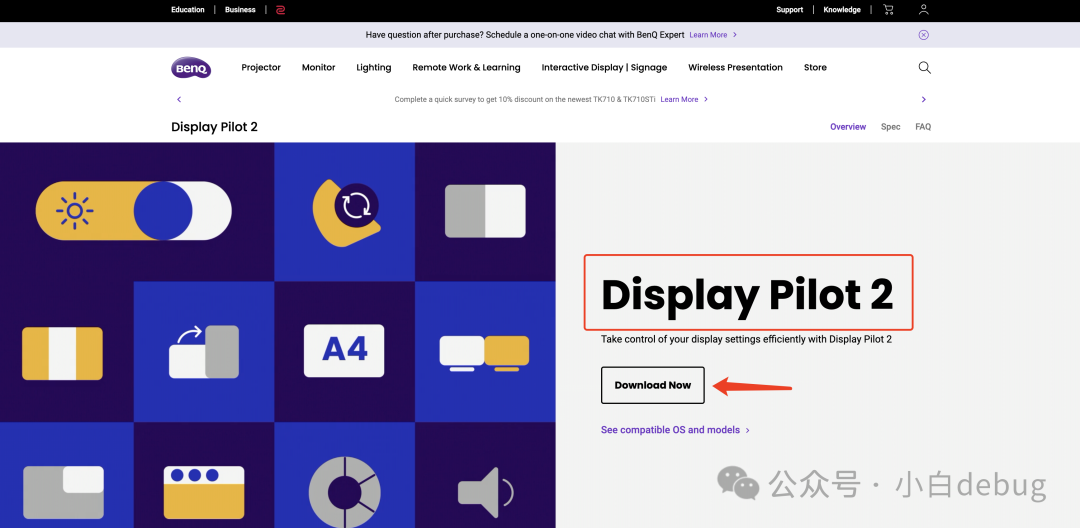Open the Support link
The height and width of the screenshot is (528, 1080).
tap(789, 10)
